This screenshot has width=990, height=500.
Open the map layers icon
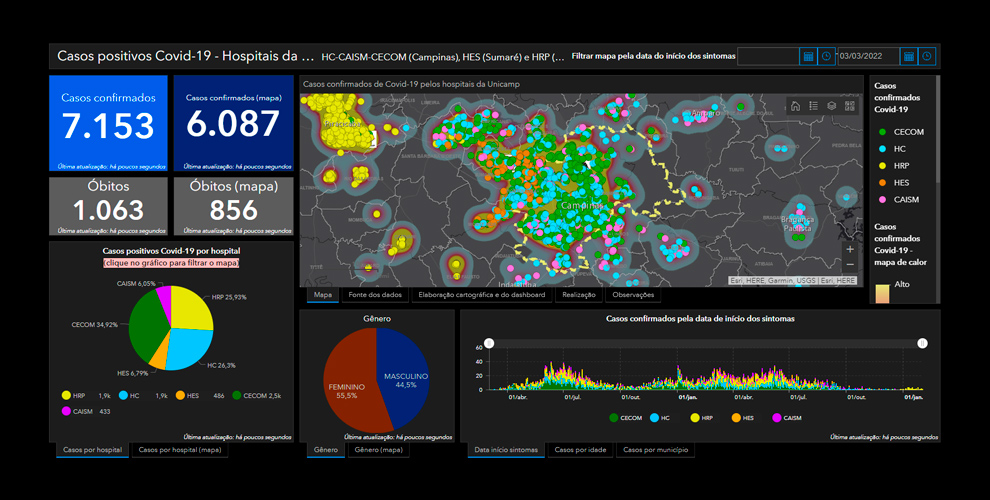831,106
